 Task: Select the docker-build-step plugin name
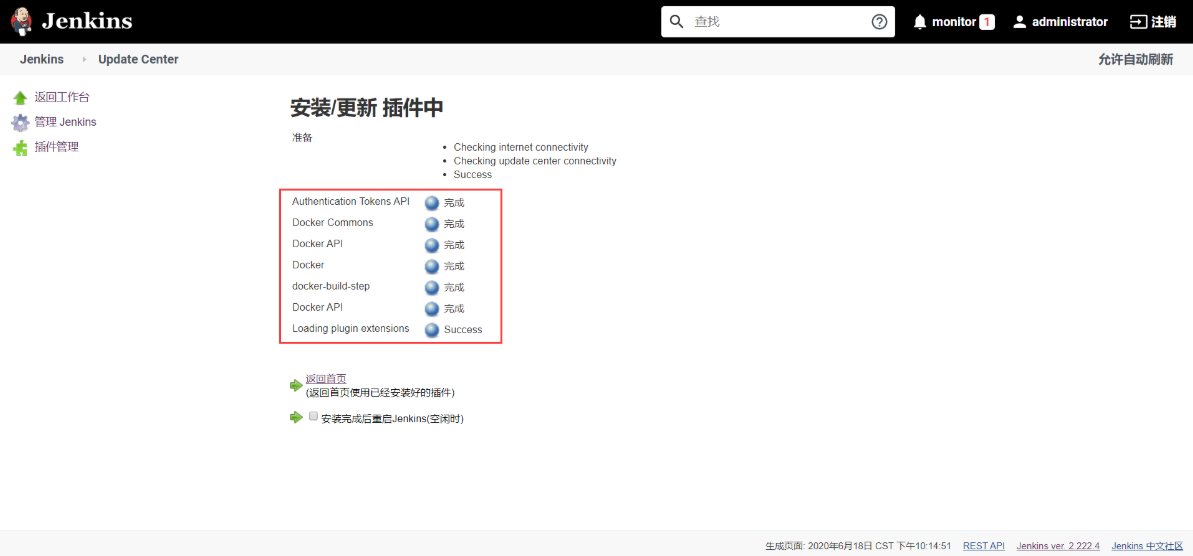(331, 286)
